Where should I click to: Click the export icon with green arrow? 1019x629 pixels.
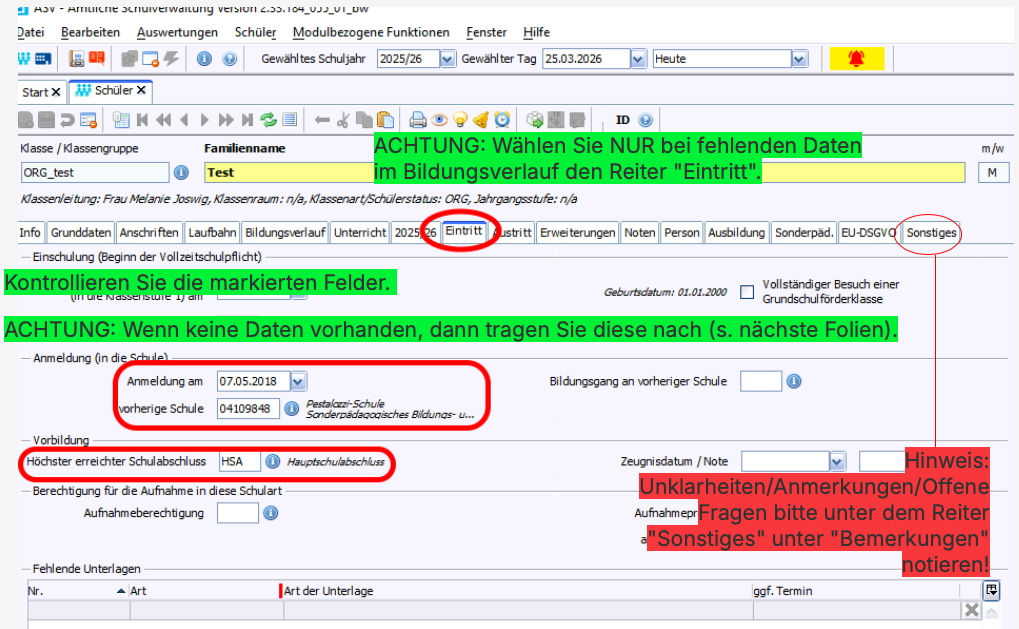tap(535, 120)
